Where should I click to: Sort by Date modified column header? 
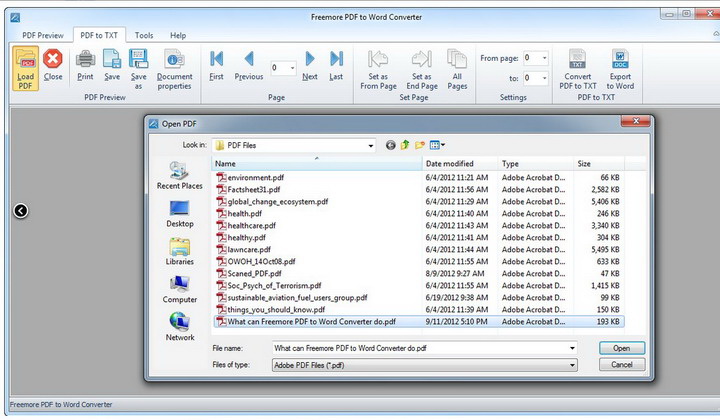[460, 164]
